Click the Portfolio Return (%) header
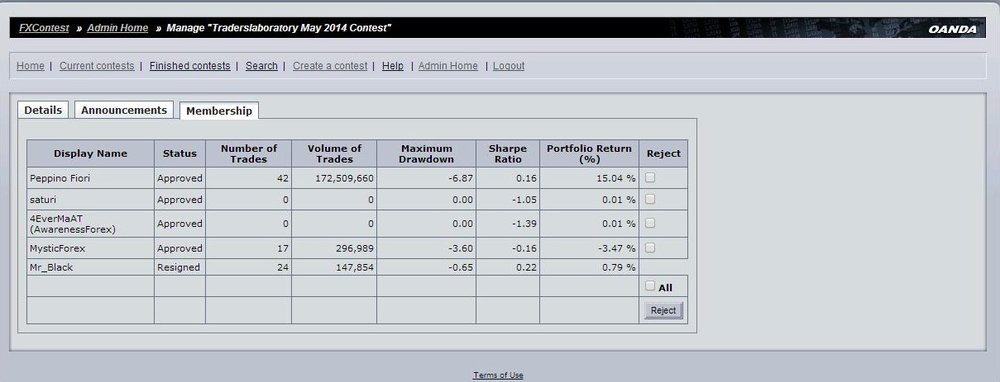This screenshot has height=382, width=1000. [x=589, y=154]
